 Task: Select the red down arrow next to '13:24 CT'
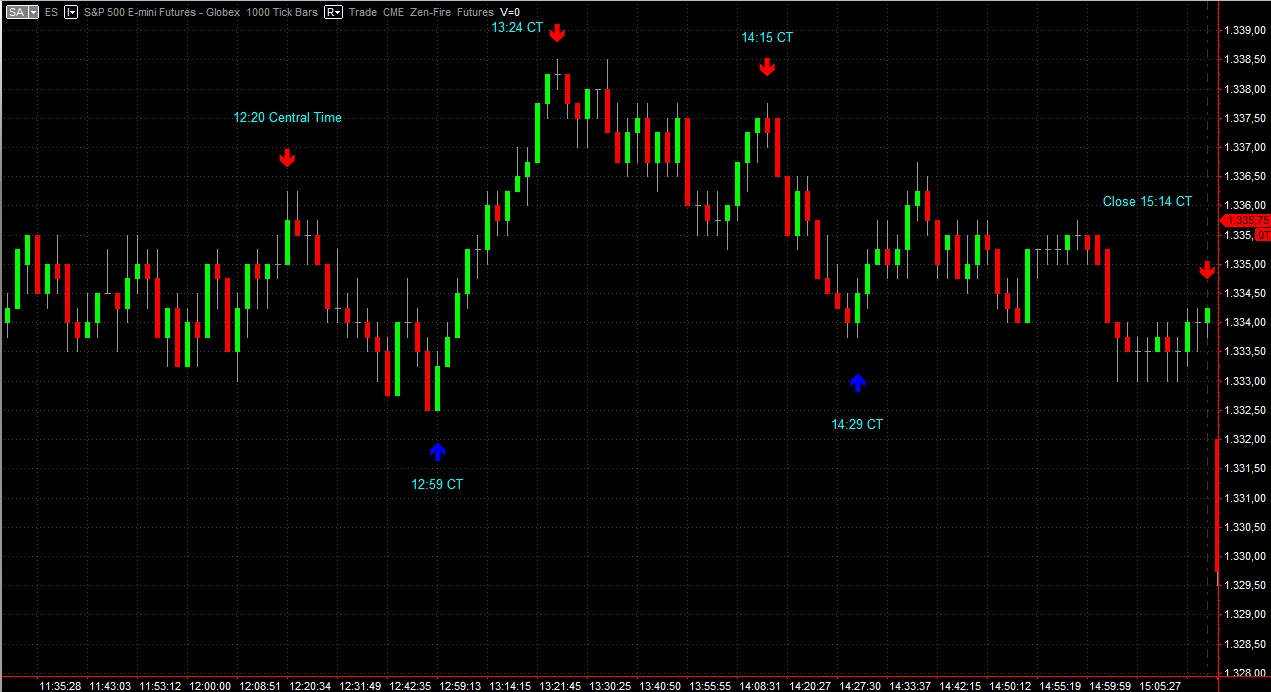tap(557, 32)
